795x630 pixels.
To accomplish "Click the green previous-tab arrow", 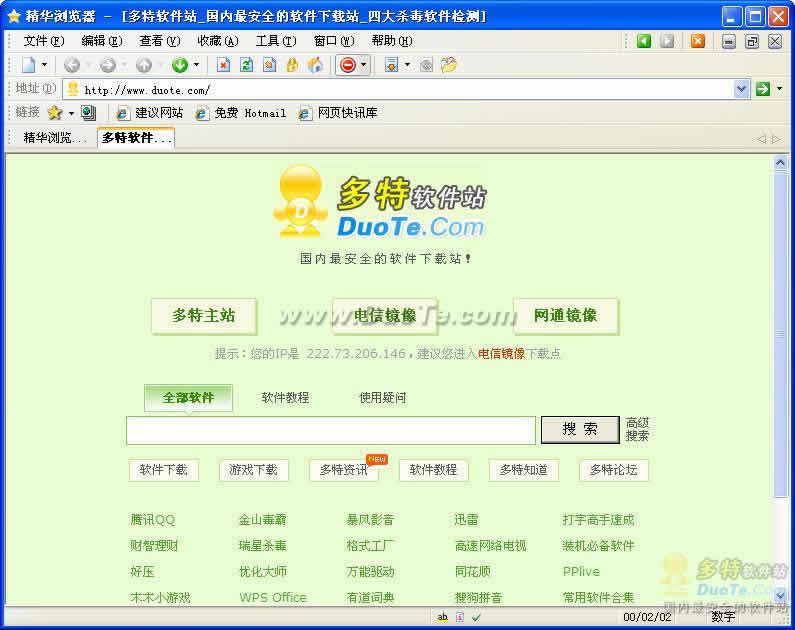I will (x=644, y=41).
